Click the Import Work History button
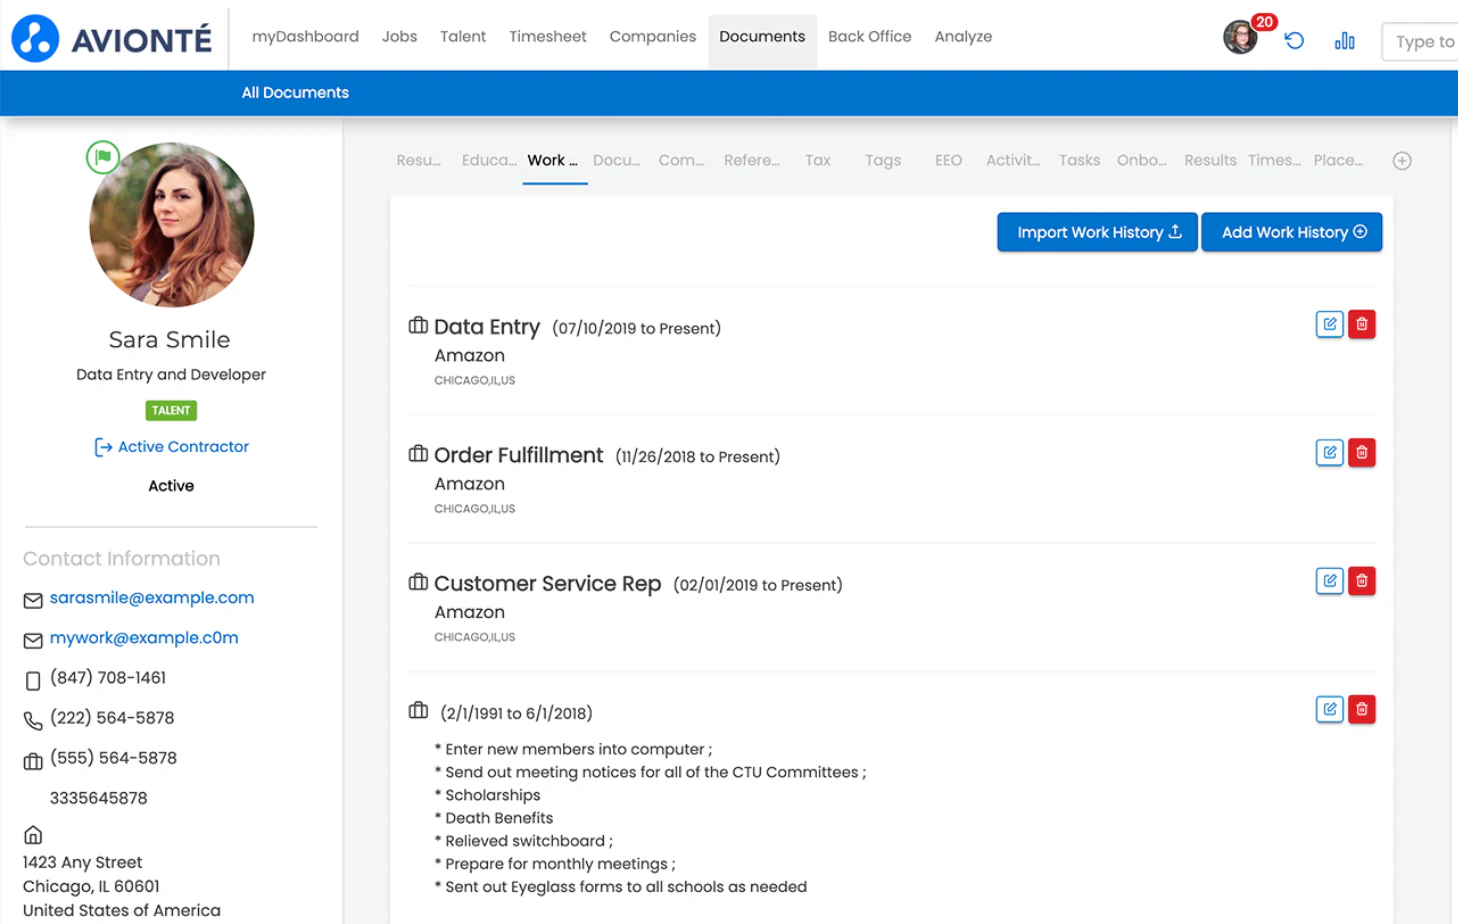This screenshot has width=1458, height=924. pos(1097,232)
